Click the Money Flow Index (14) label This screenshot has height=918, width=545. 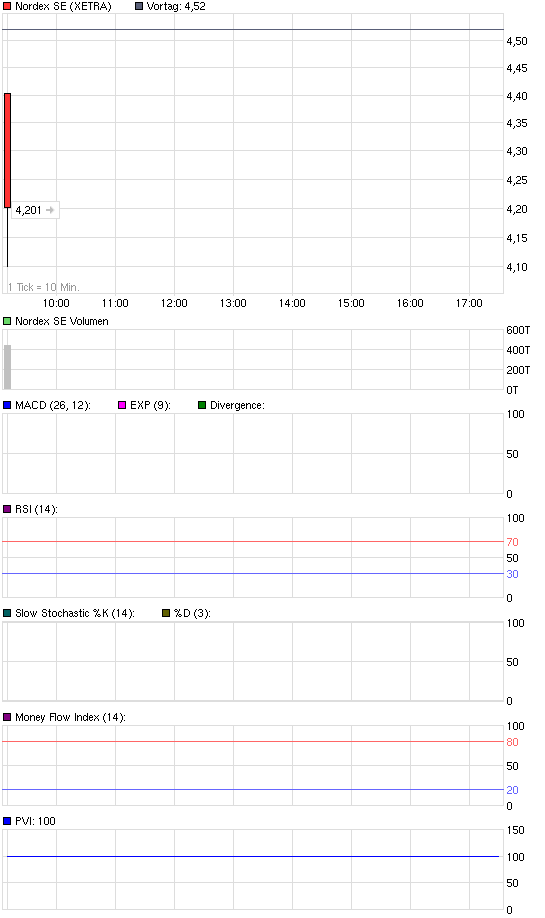point(70,717)
